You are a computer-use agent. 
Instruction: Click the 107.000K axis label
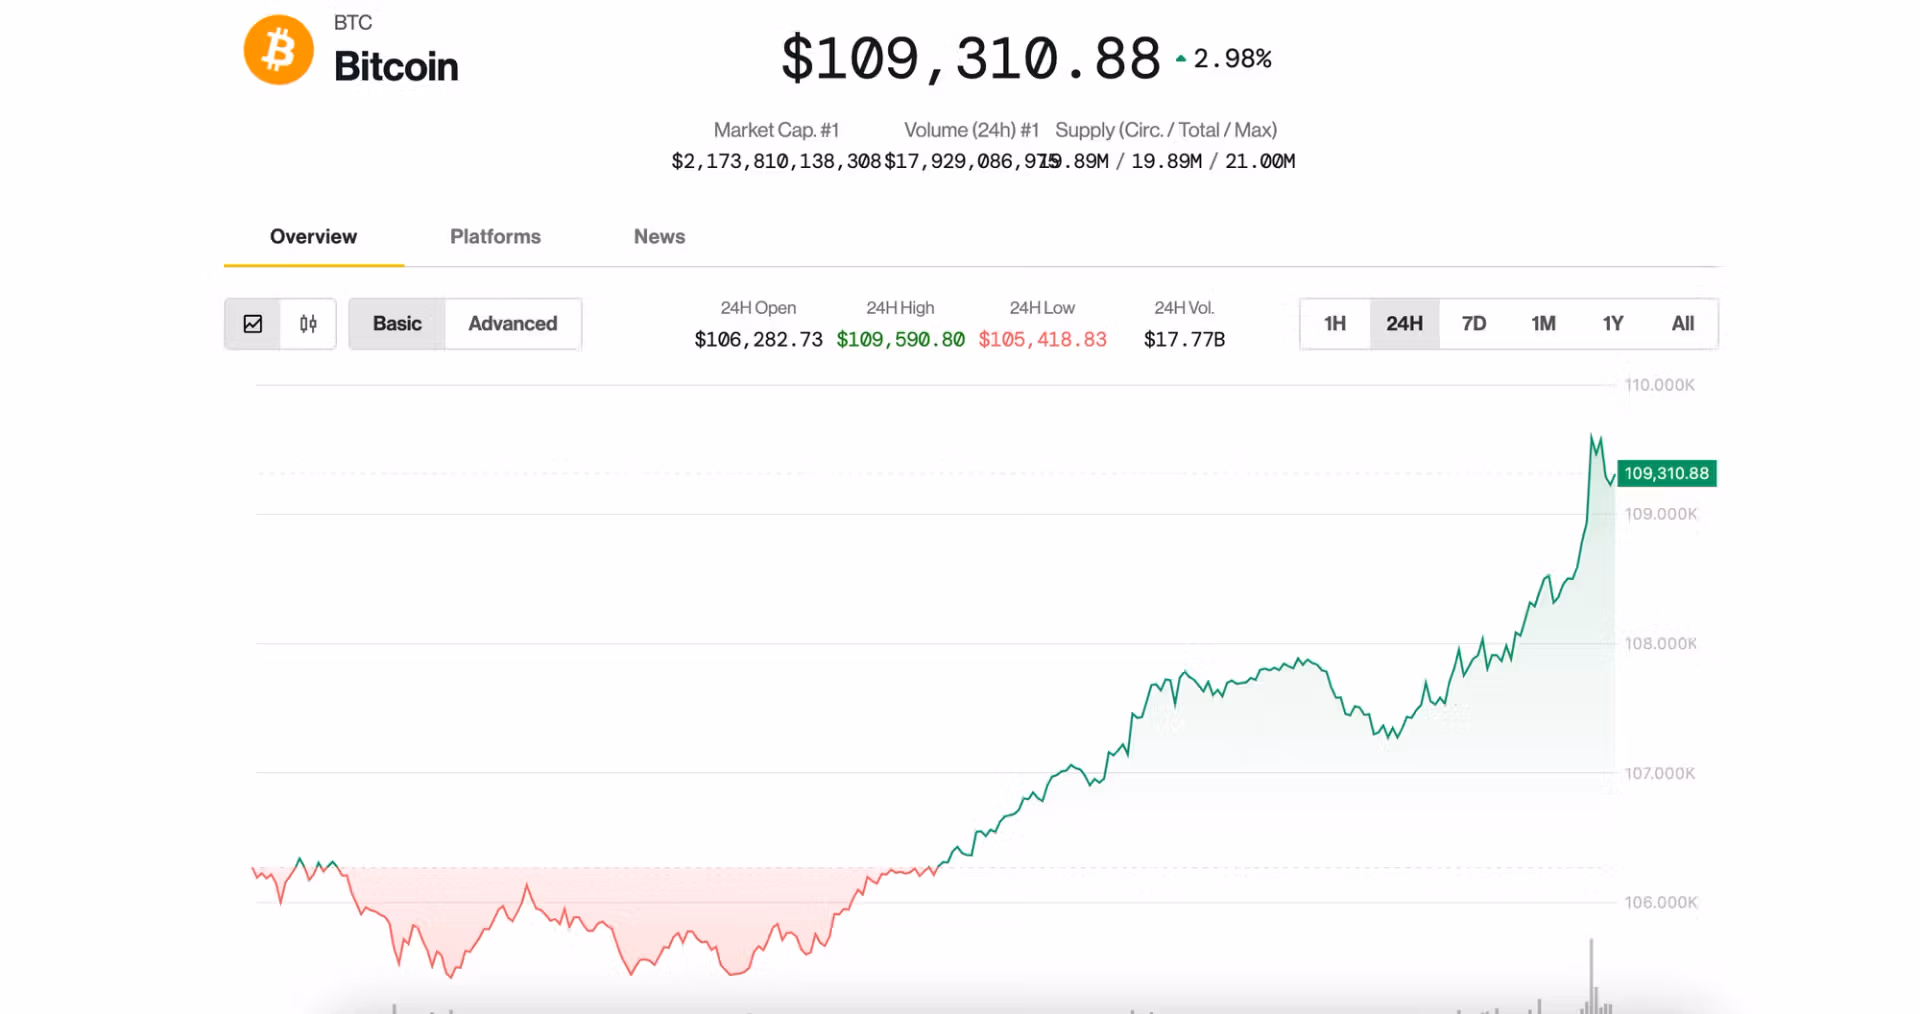click(x=1660, y=773)
